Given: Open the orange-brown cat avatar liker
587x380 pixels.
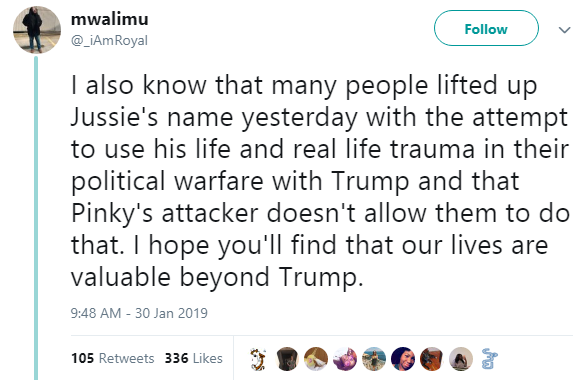Looking at the screenshot, I should click(432, 359).
